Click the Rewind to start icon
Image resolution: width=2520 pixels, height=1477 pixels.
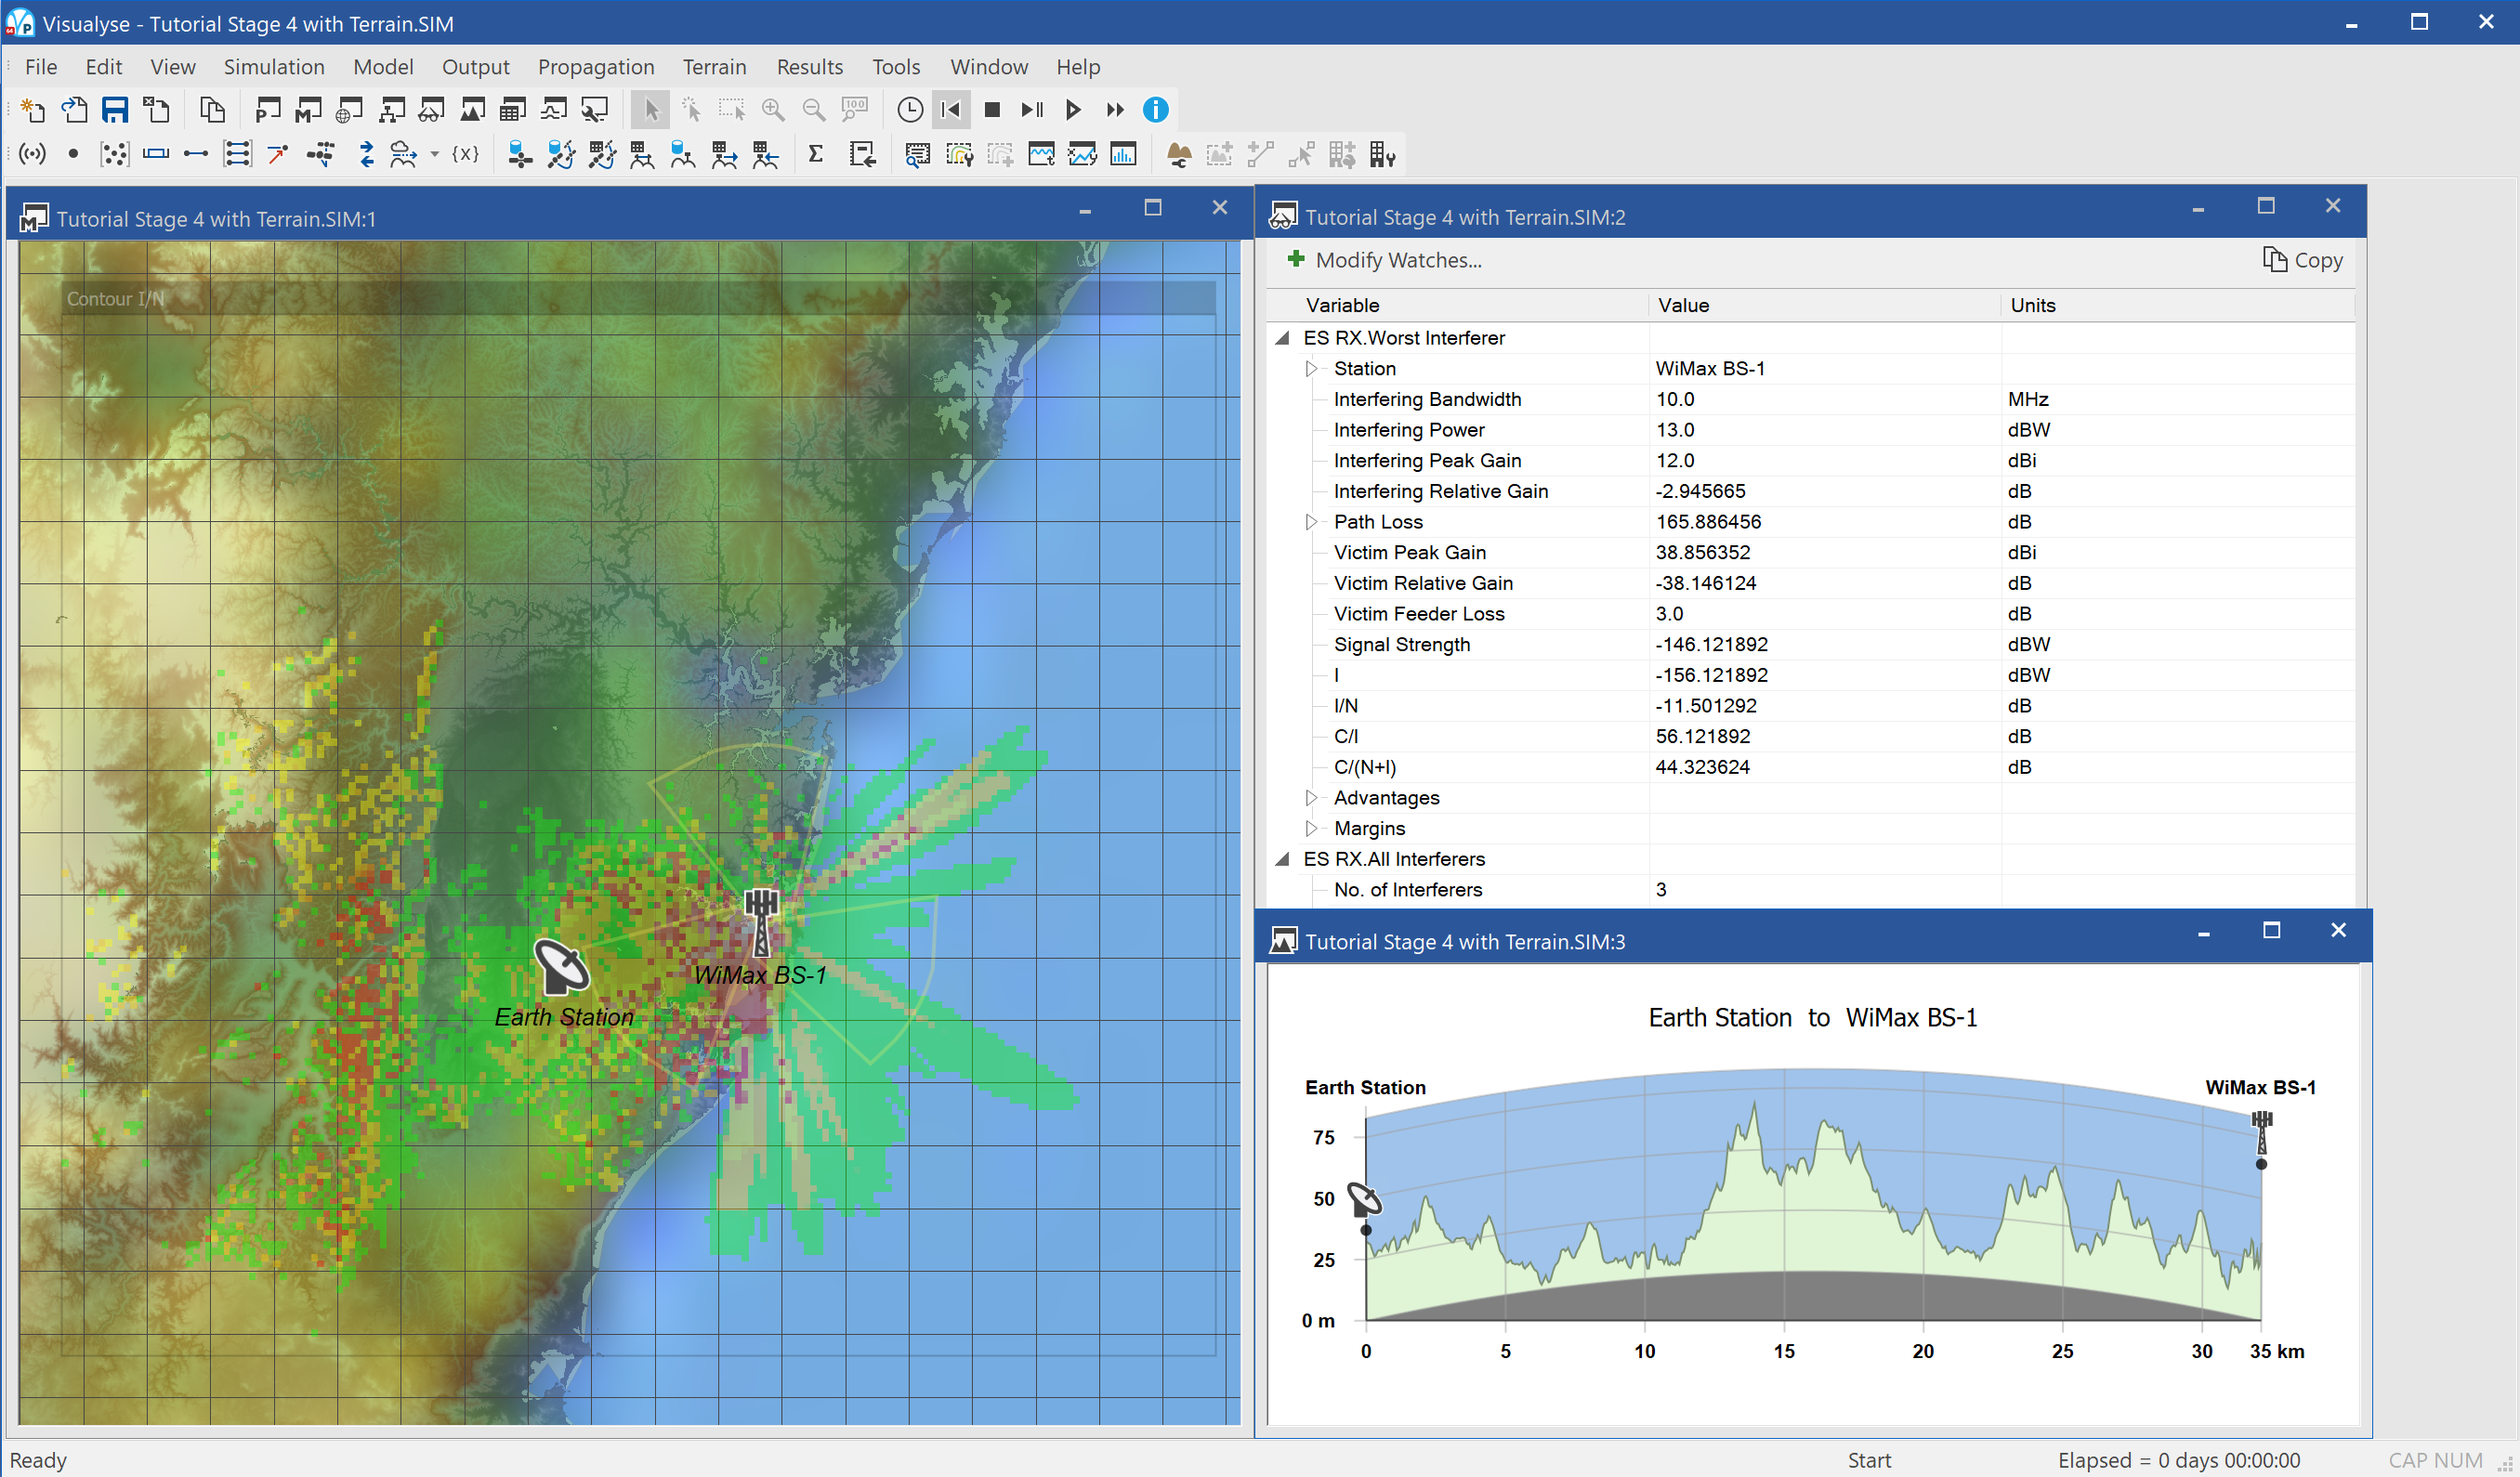pos(952,109)
